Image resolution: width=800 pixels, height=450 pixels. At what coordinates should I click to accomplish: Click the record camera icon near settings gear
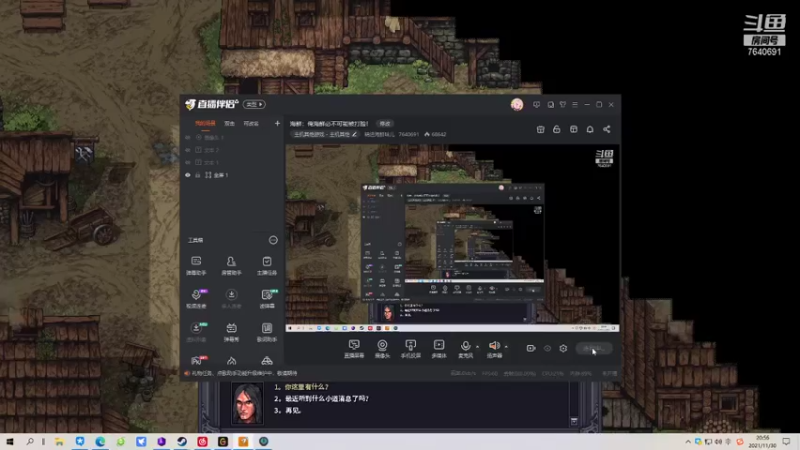click(x=531, y=348)
